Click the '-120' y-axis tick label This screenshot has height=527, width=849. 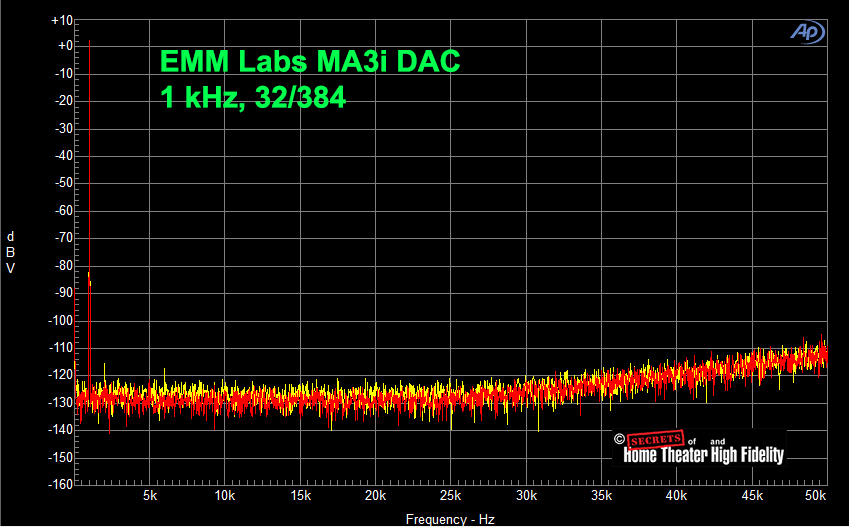pos(61,374)
